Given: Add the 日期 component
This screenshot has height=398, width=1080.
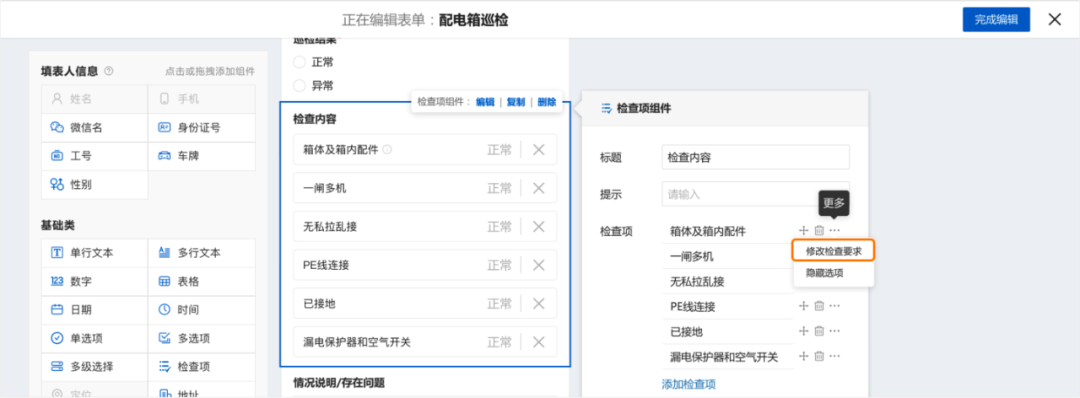Looking at the screenshot, I should tap(94, 310).
